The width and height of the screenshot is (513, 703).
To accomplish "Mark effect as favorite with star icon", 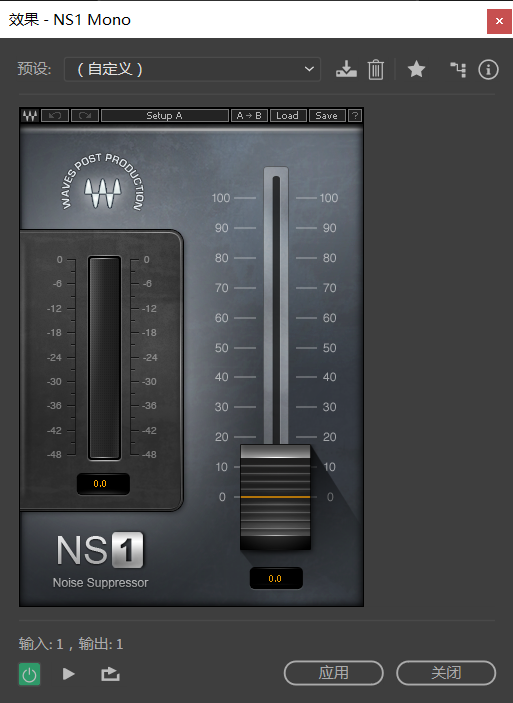I will 416,69.
